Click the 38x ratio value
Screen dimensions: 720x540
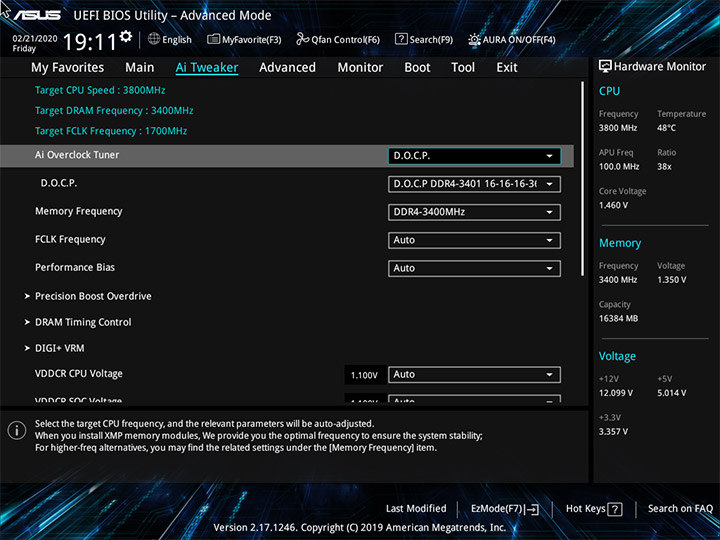tap(664, 167)
